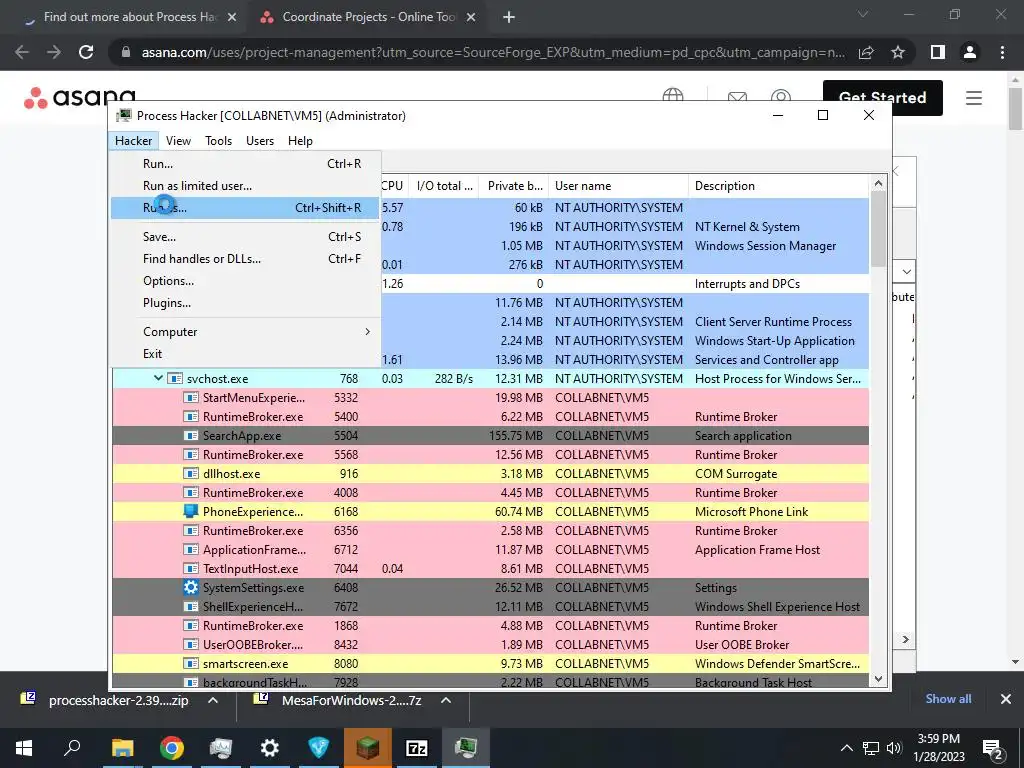The width and height of the screenshot is (1024, 768).
Task: Click the ApplicationFrame... process icon
Action: [191, 549]
